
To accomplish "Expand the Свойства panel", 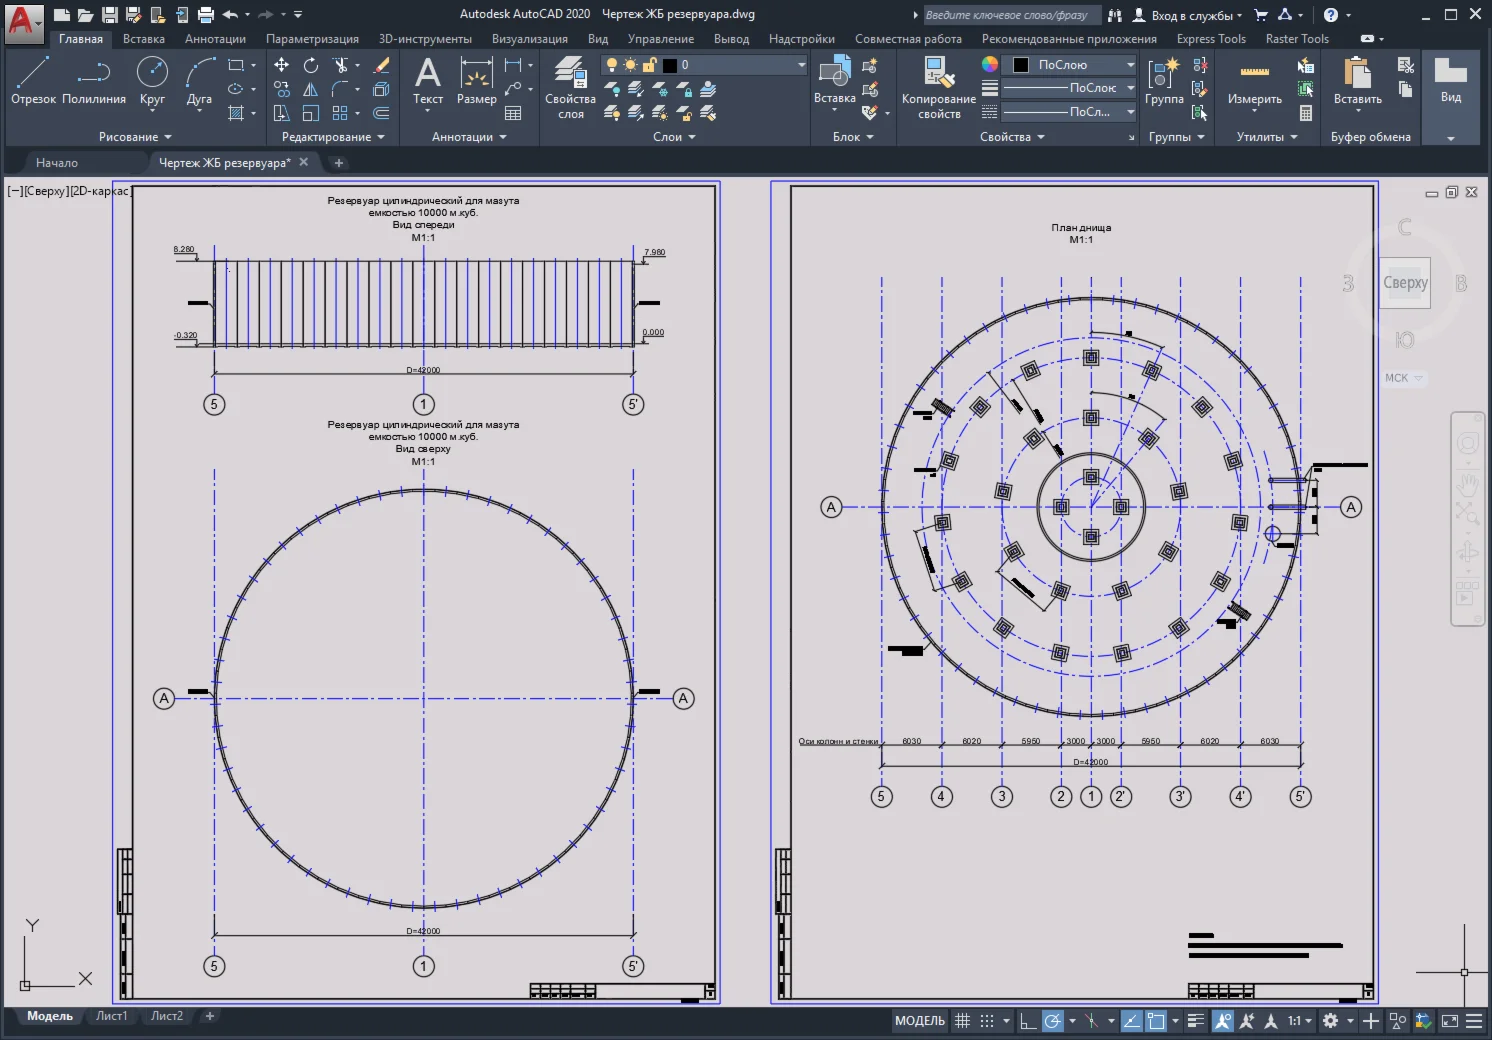I will 1012,137.
